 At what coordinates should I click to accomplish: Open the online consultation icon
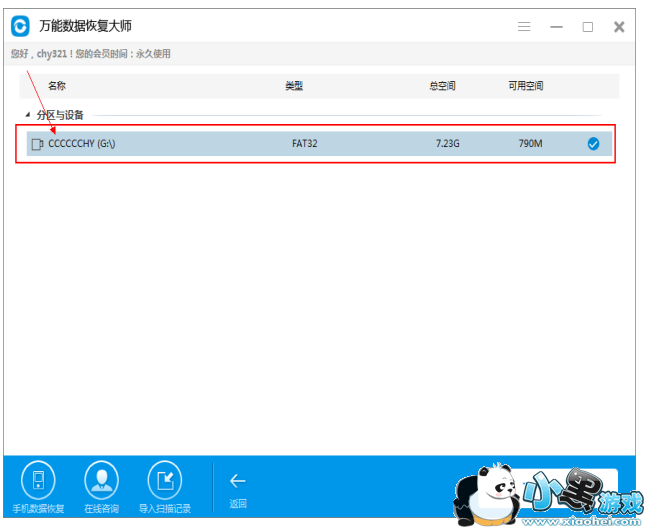pyautogui.click(x=101, y=480)
